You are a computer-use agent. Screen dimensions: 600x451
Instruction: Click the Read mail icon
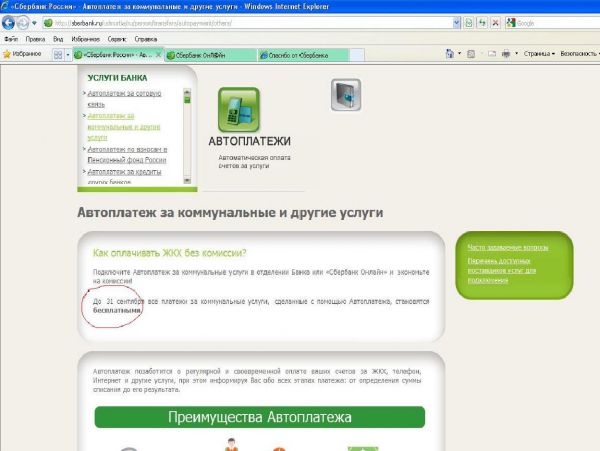coord(491,54)
